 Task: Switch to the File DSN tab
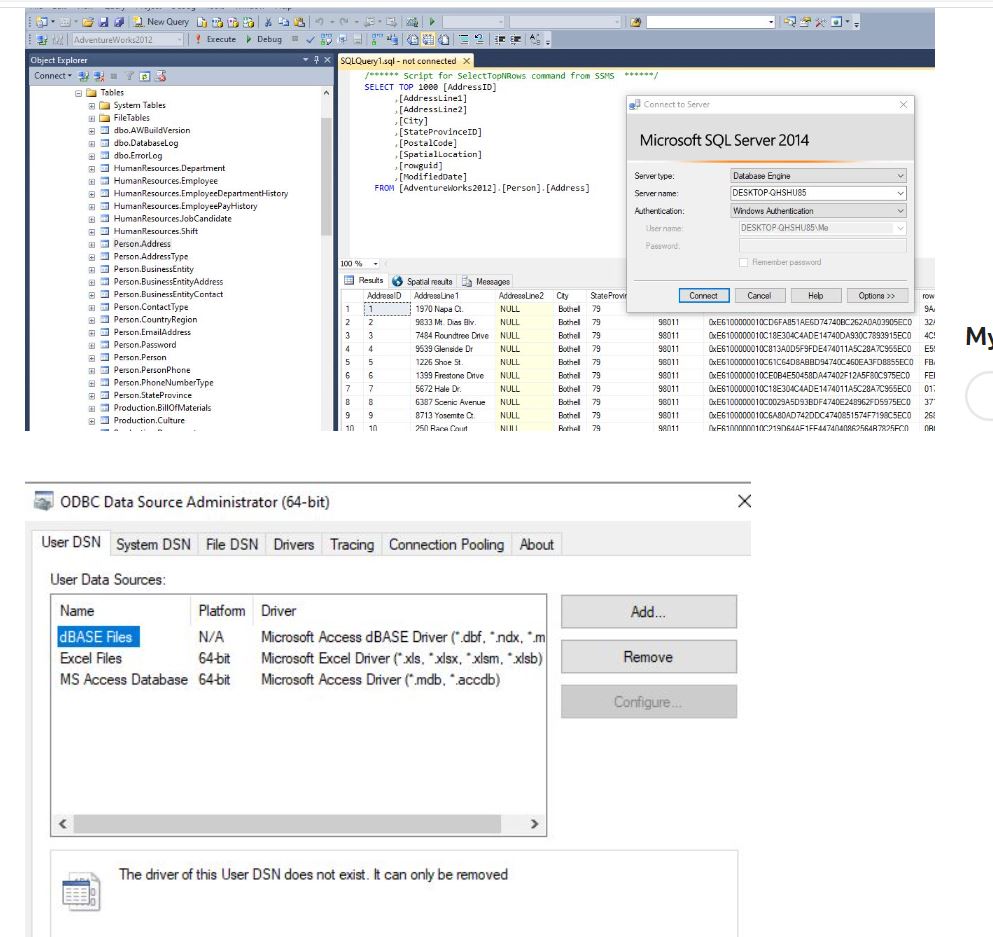point(232,544)
